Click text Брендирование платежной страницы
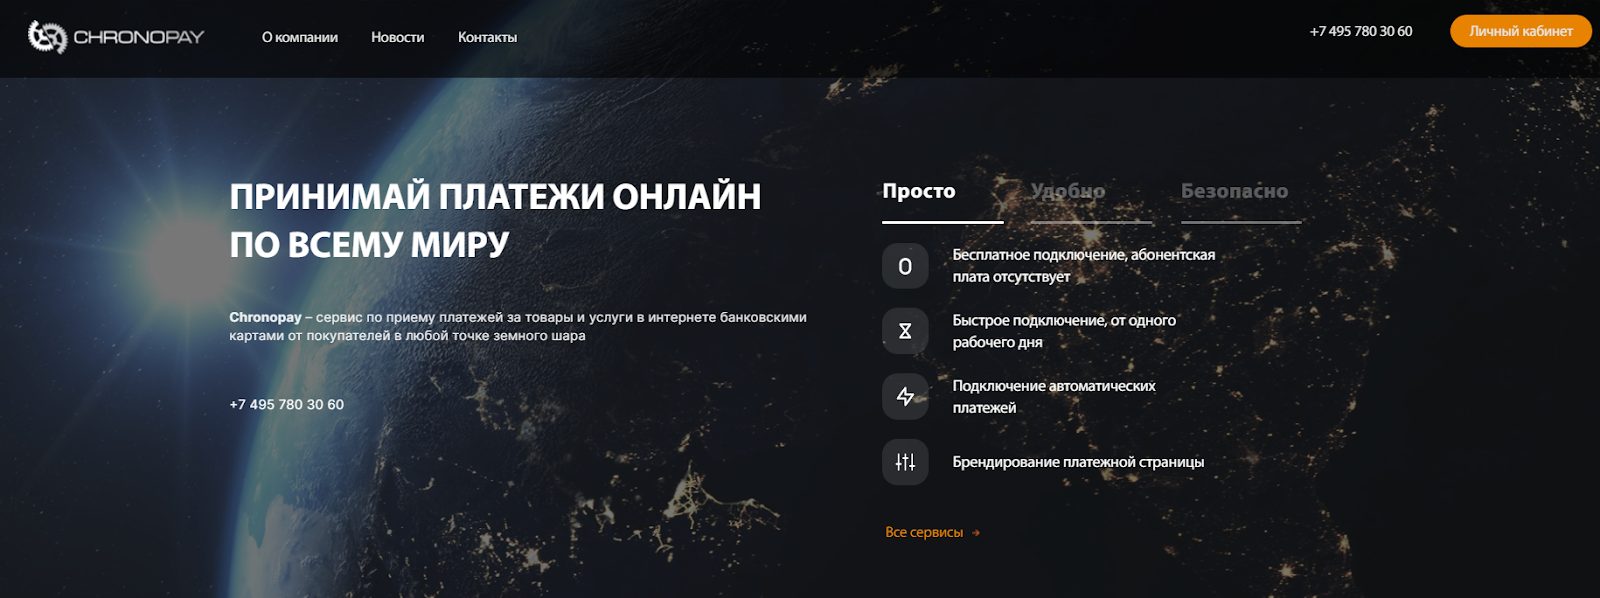The image size is (1600, 598). 1078,462
